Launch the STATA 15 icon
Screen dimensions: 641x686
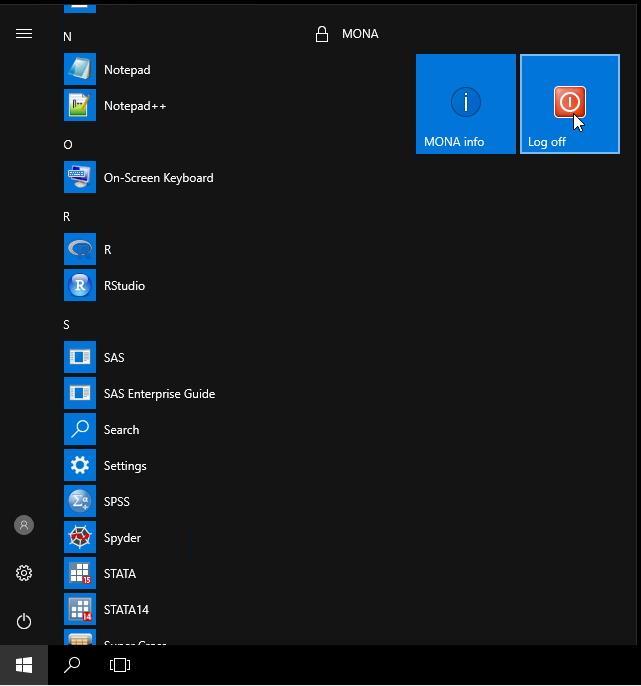coord(80,573)
